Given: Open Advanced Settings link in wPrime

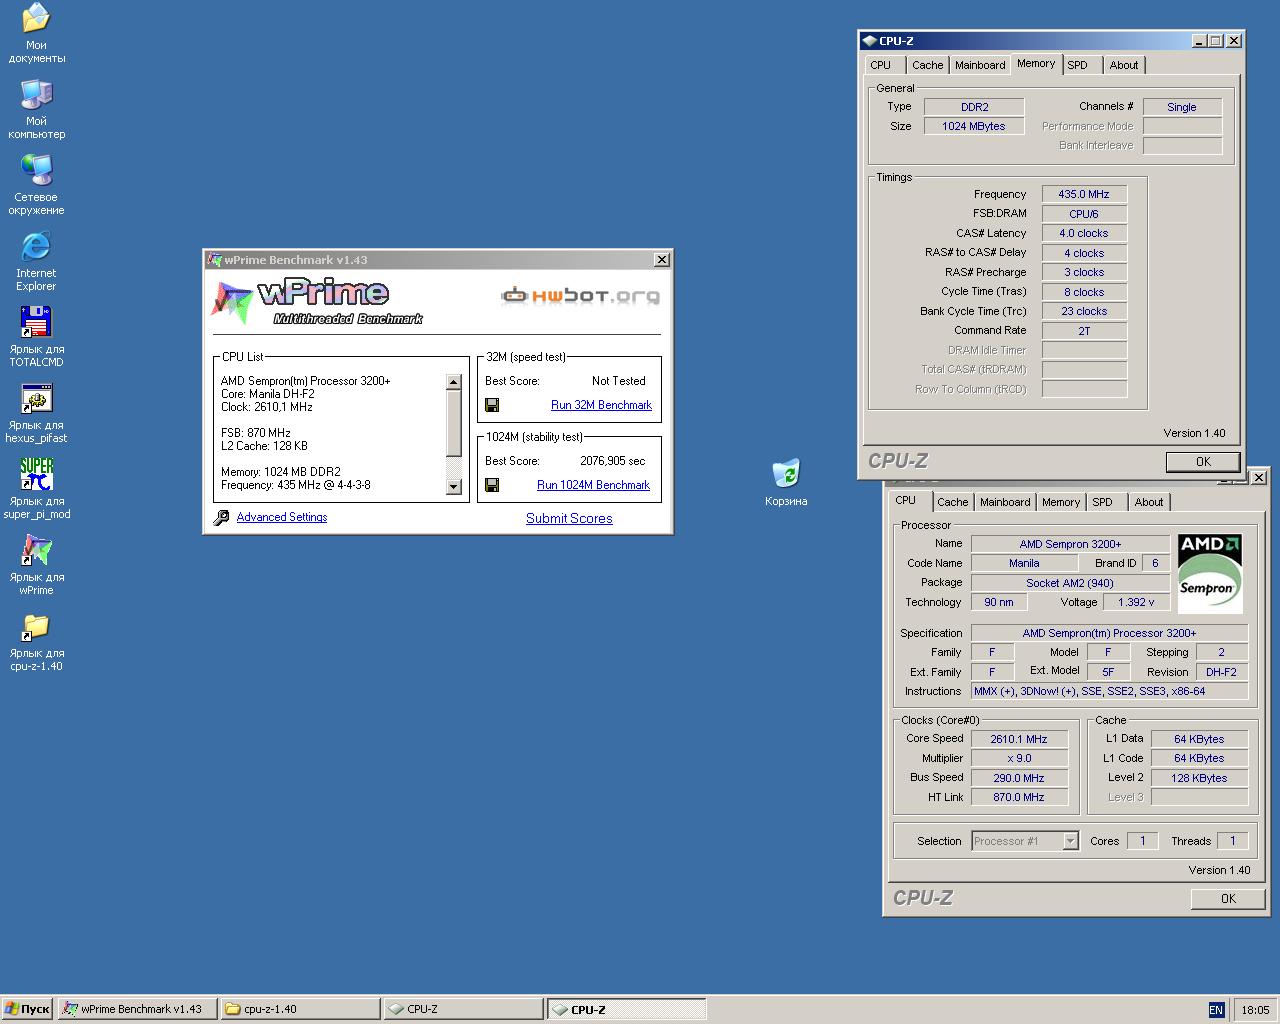Looking at the screenshot, I should (282, 517).
